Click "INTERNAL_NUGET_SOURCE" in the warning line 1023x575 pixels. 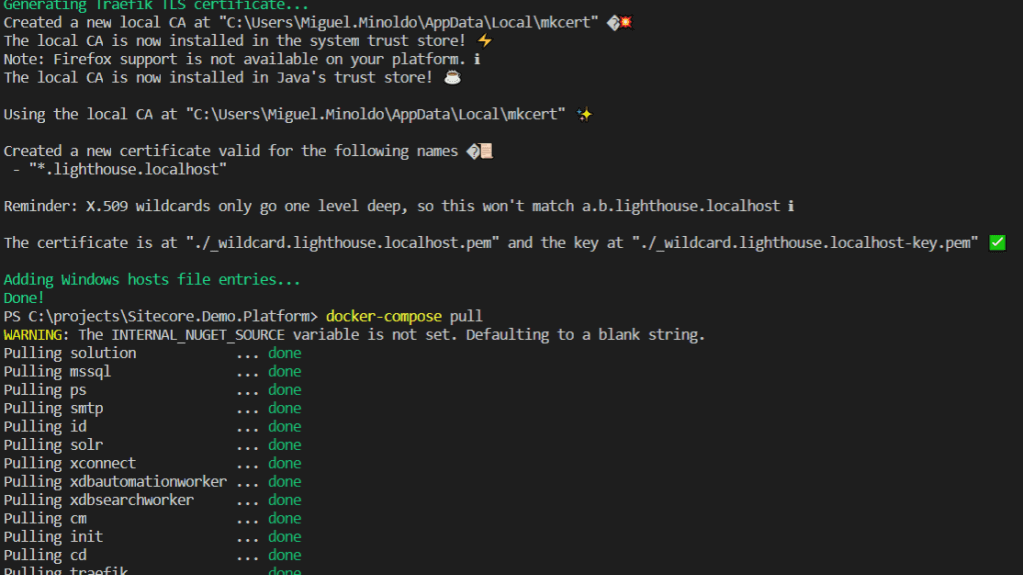pos(198,335)
